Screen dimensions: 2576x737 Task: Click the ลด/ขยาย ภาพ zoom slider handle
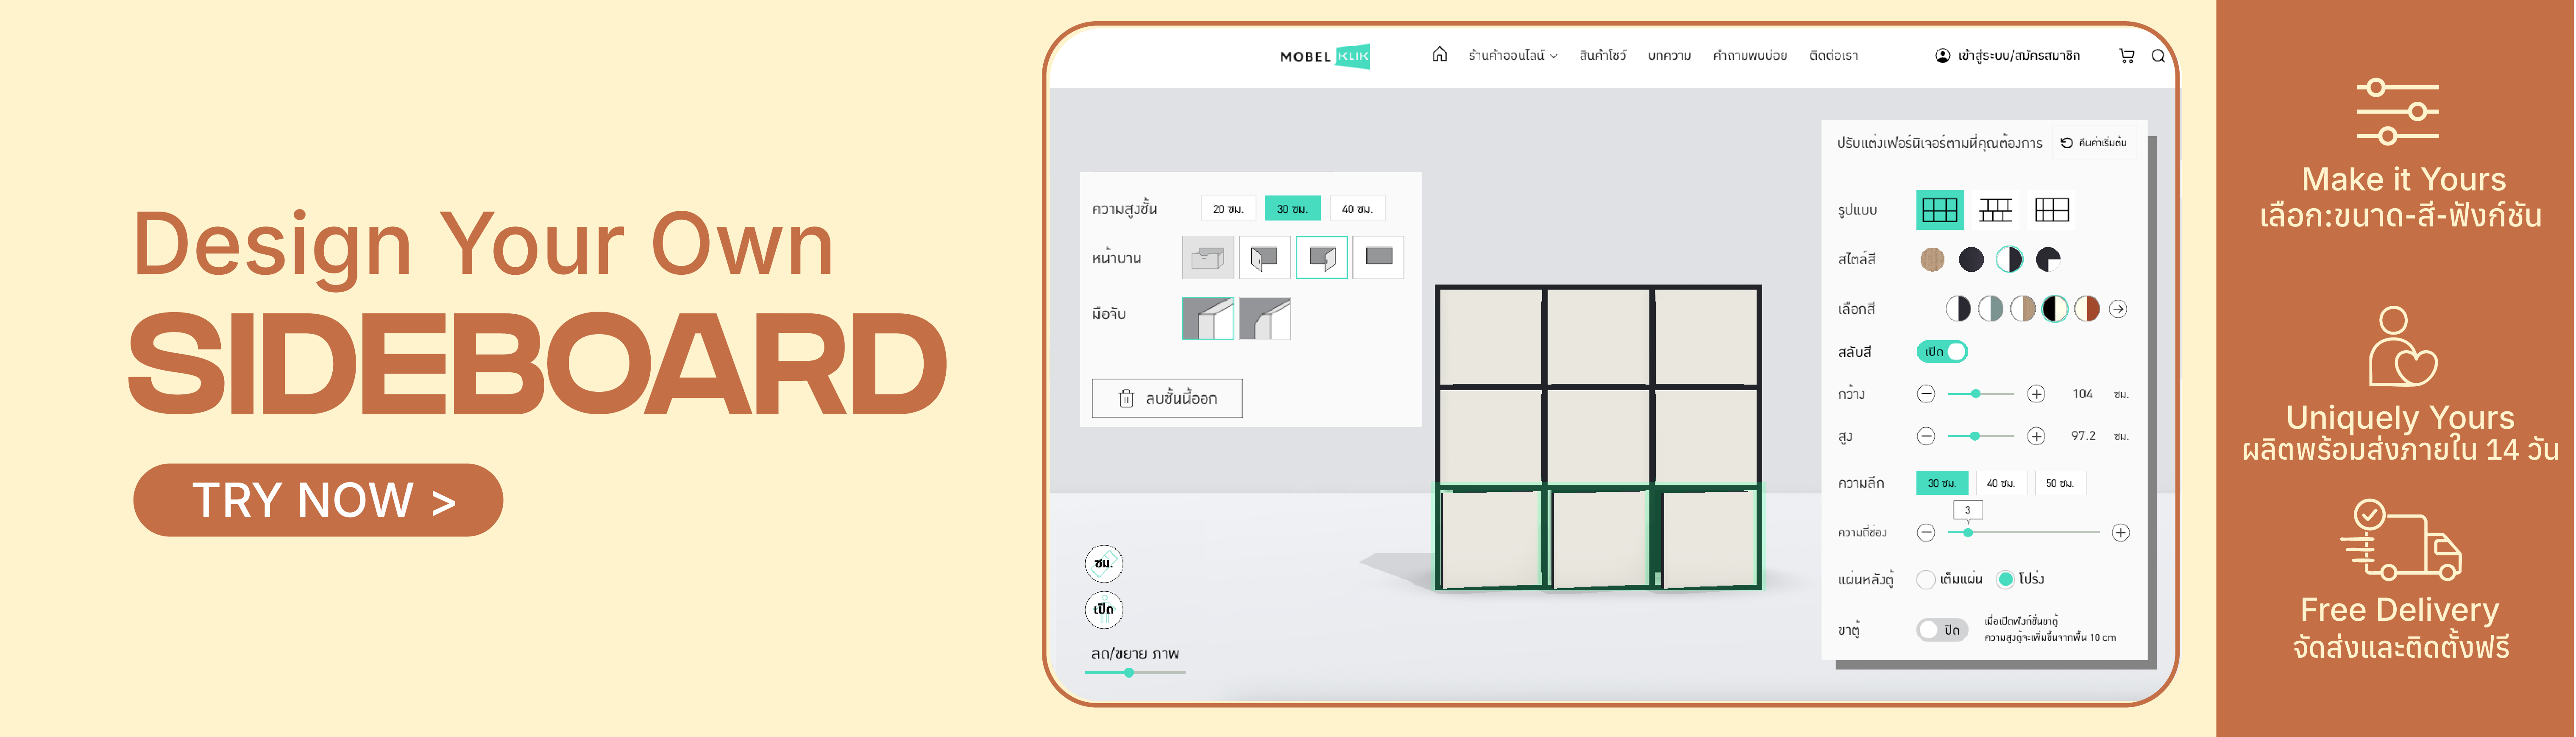[x=1129, y=673]
